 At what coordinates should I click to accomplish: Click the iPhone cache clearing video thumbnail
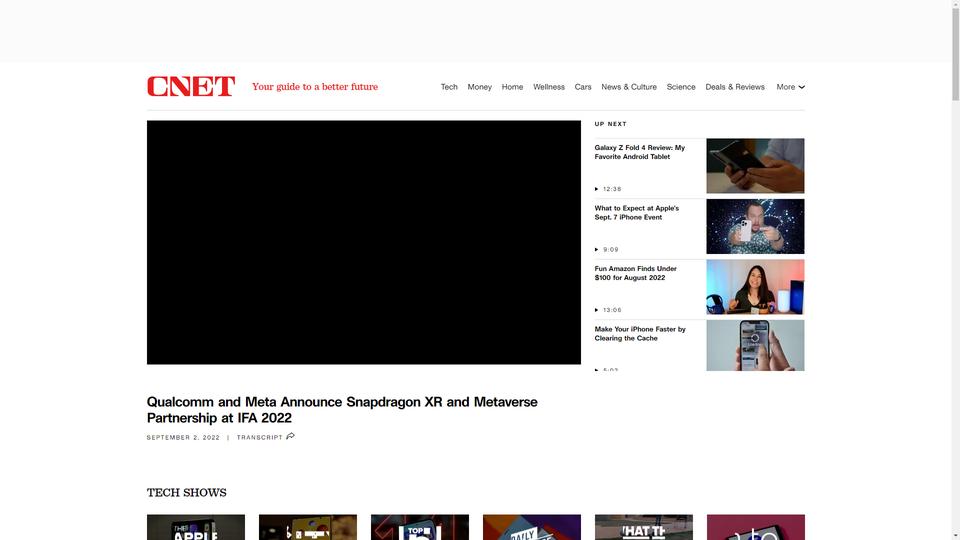[x=756, y=345]
